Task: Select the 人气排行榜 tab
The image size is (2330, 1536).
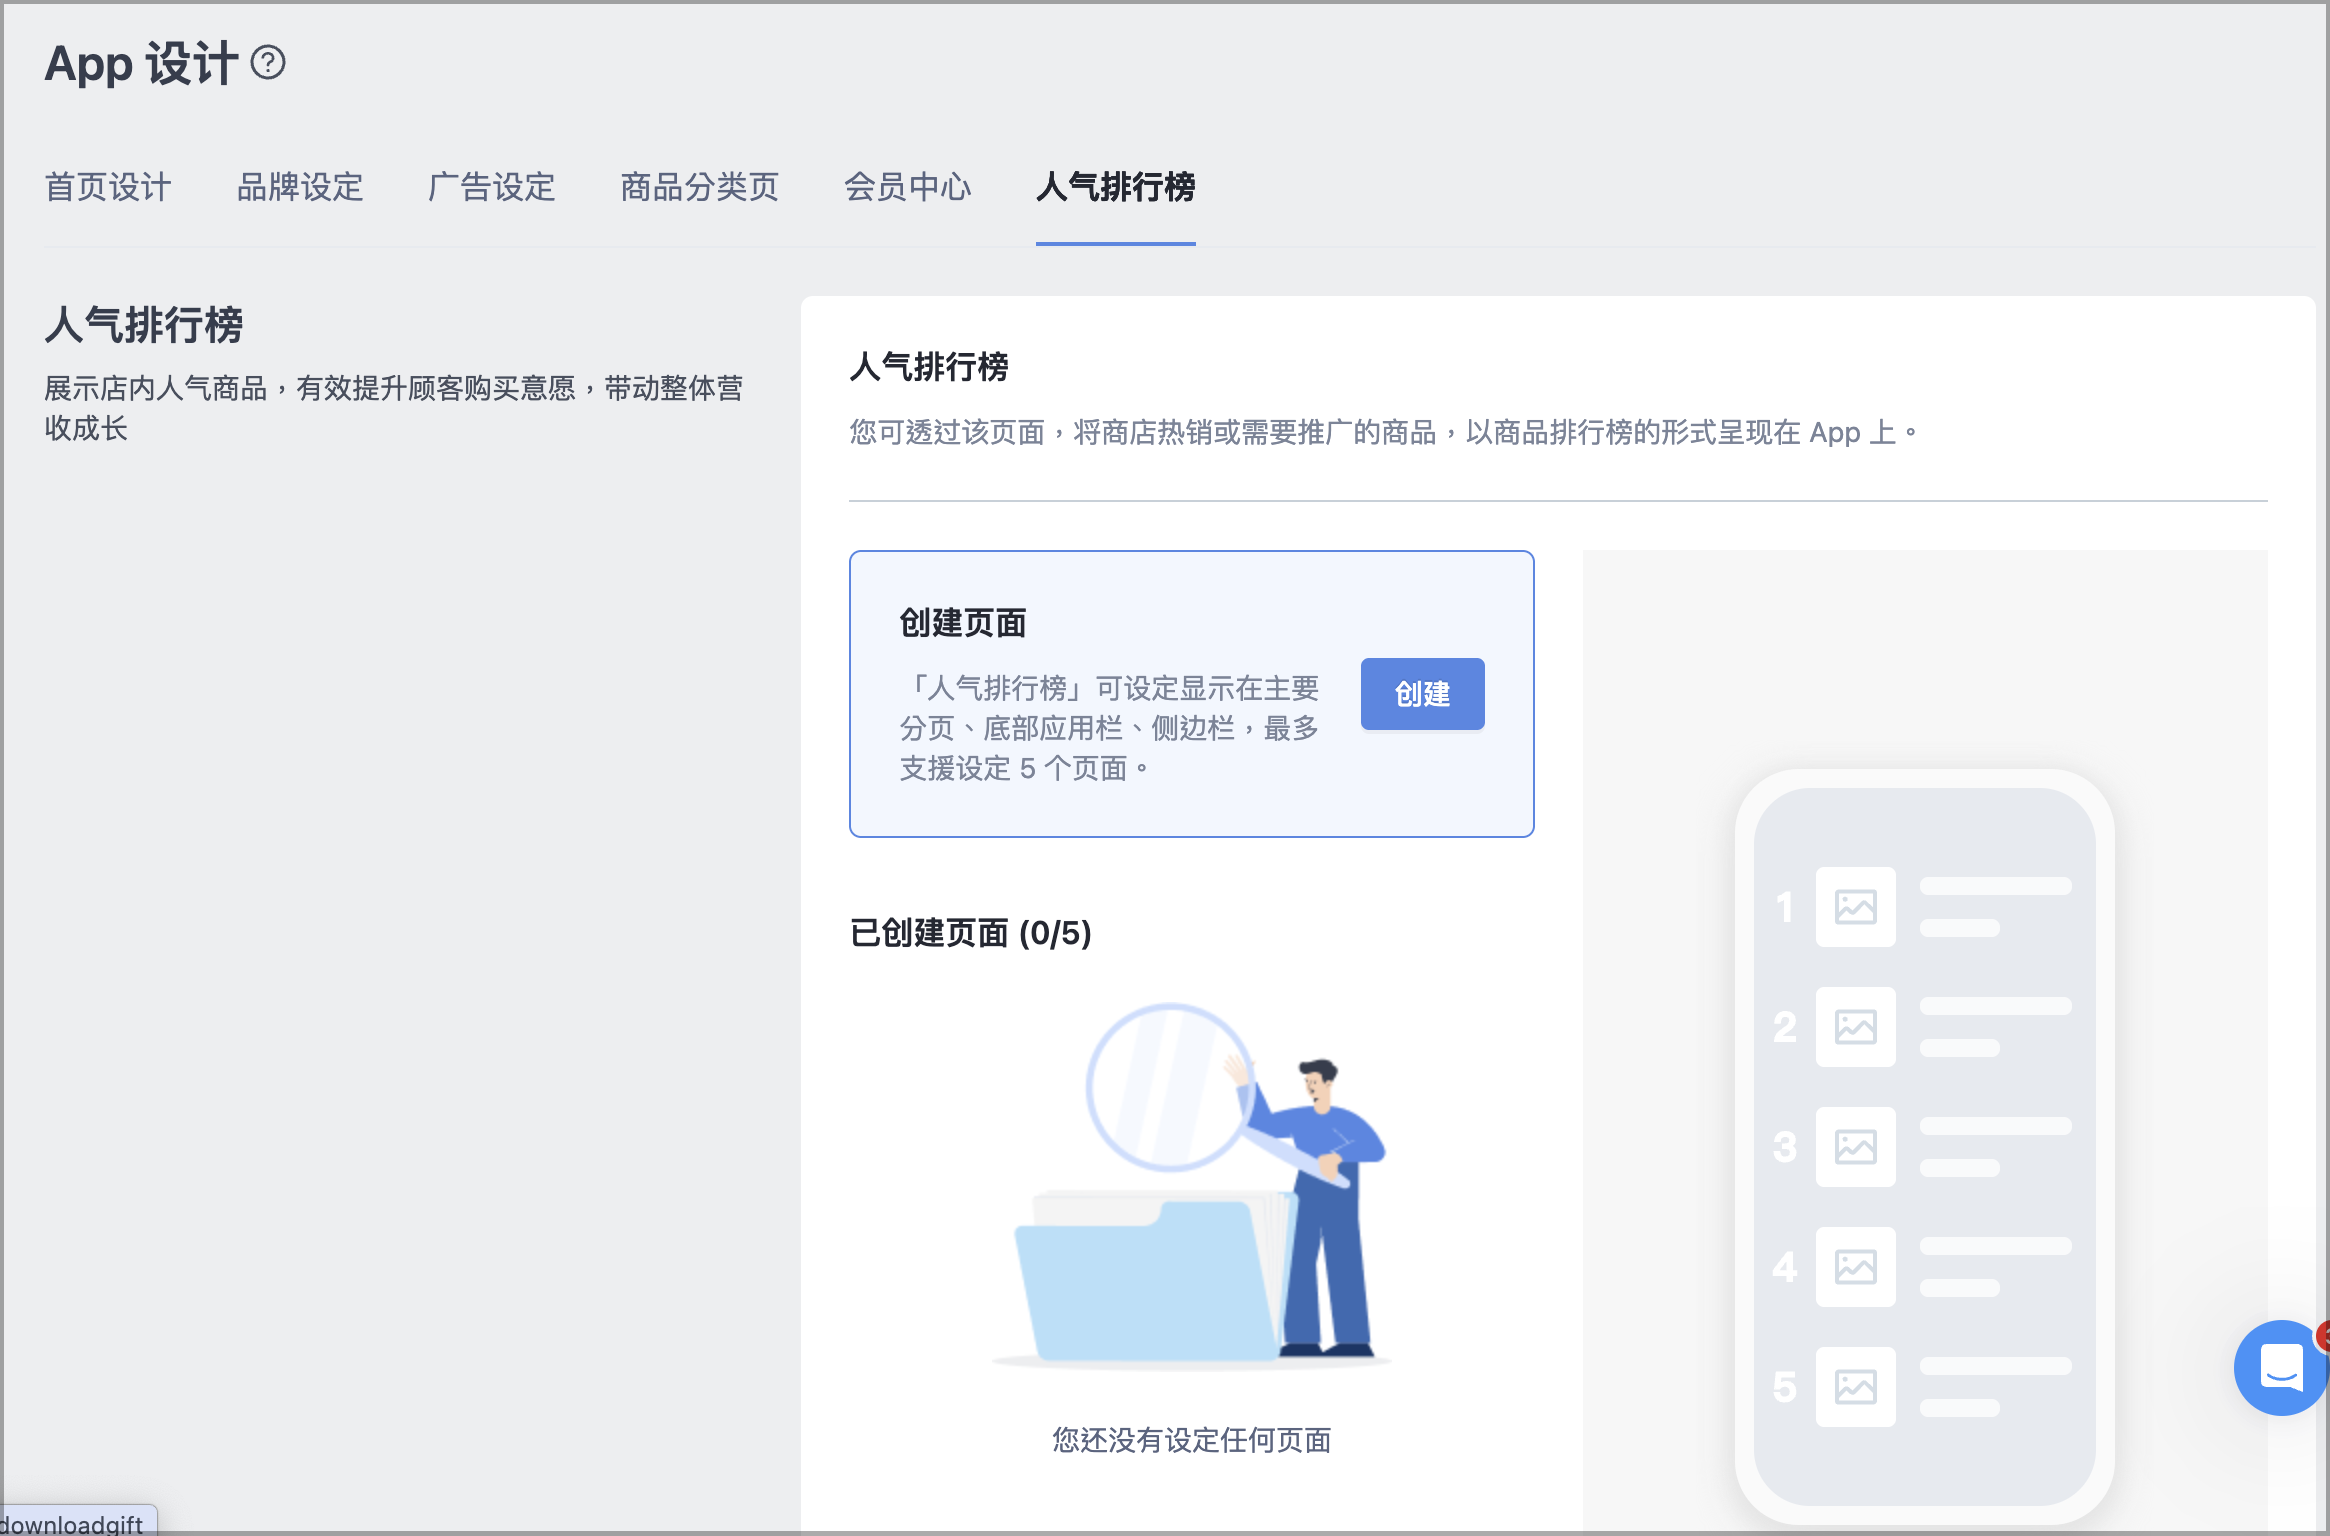Action: (1116, 187)
